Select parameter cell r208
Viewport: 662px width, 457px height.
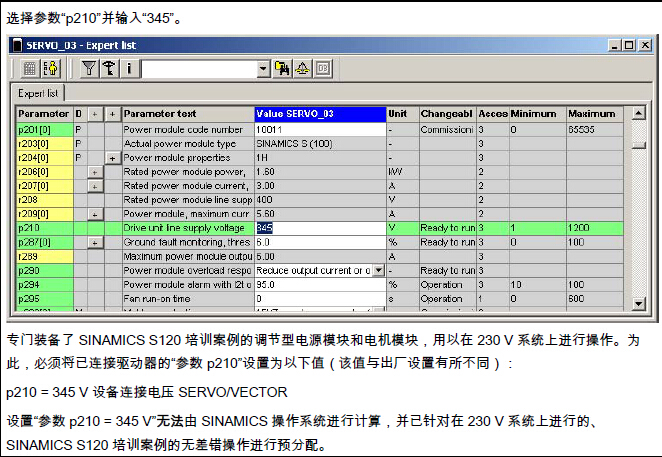pos(45,200)
